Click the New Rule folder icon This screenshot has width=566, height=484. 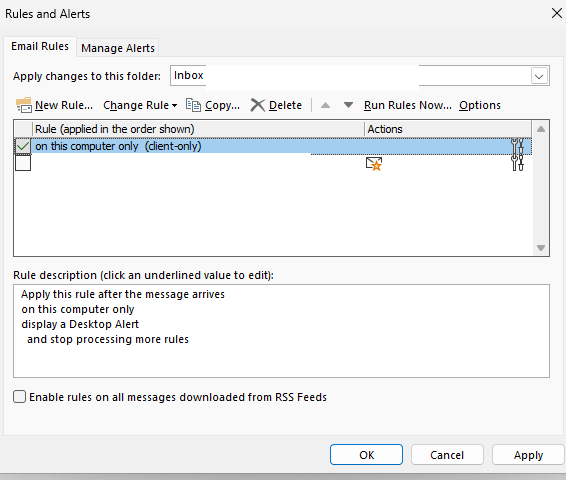click(24, 105)
